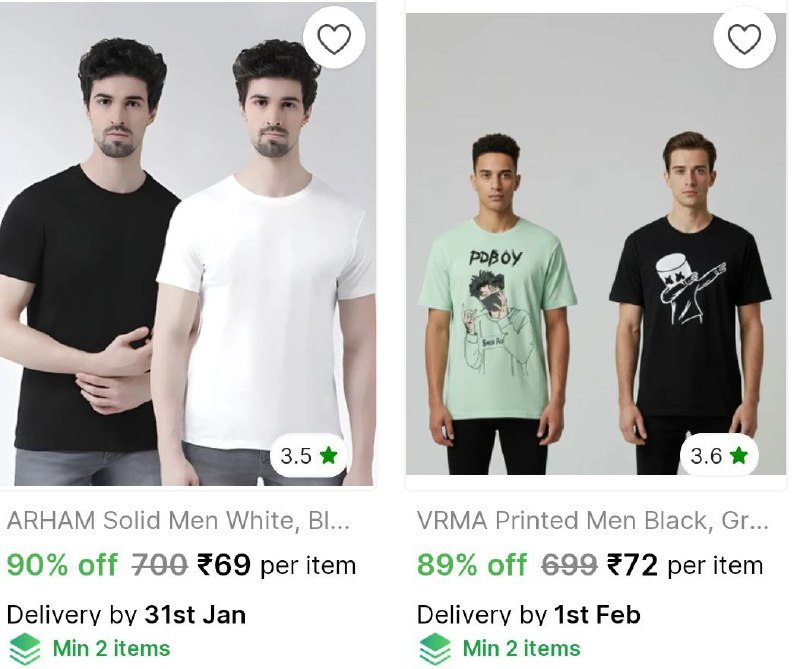Click the 89% off discount label
This screenshot has height=669, width=800.
(x=472, y=565)
